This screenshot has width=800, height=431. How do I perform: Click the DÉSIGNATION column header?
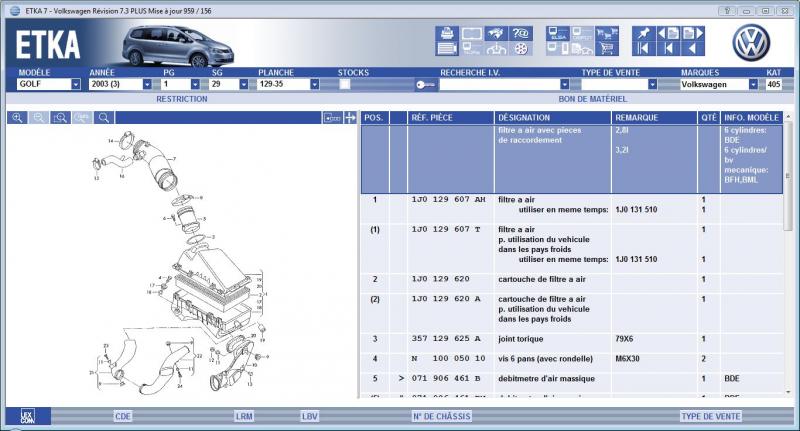point(553,118)
